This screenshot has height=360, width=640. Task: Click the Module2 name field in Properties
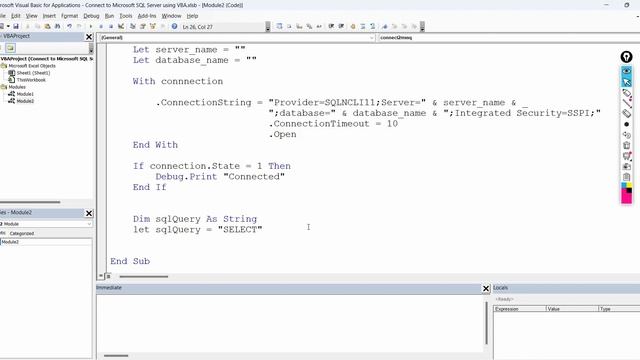(x=46, y=242)
